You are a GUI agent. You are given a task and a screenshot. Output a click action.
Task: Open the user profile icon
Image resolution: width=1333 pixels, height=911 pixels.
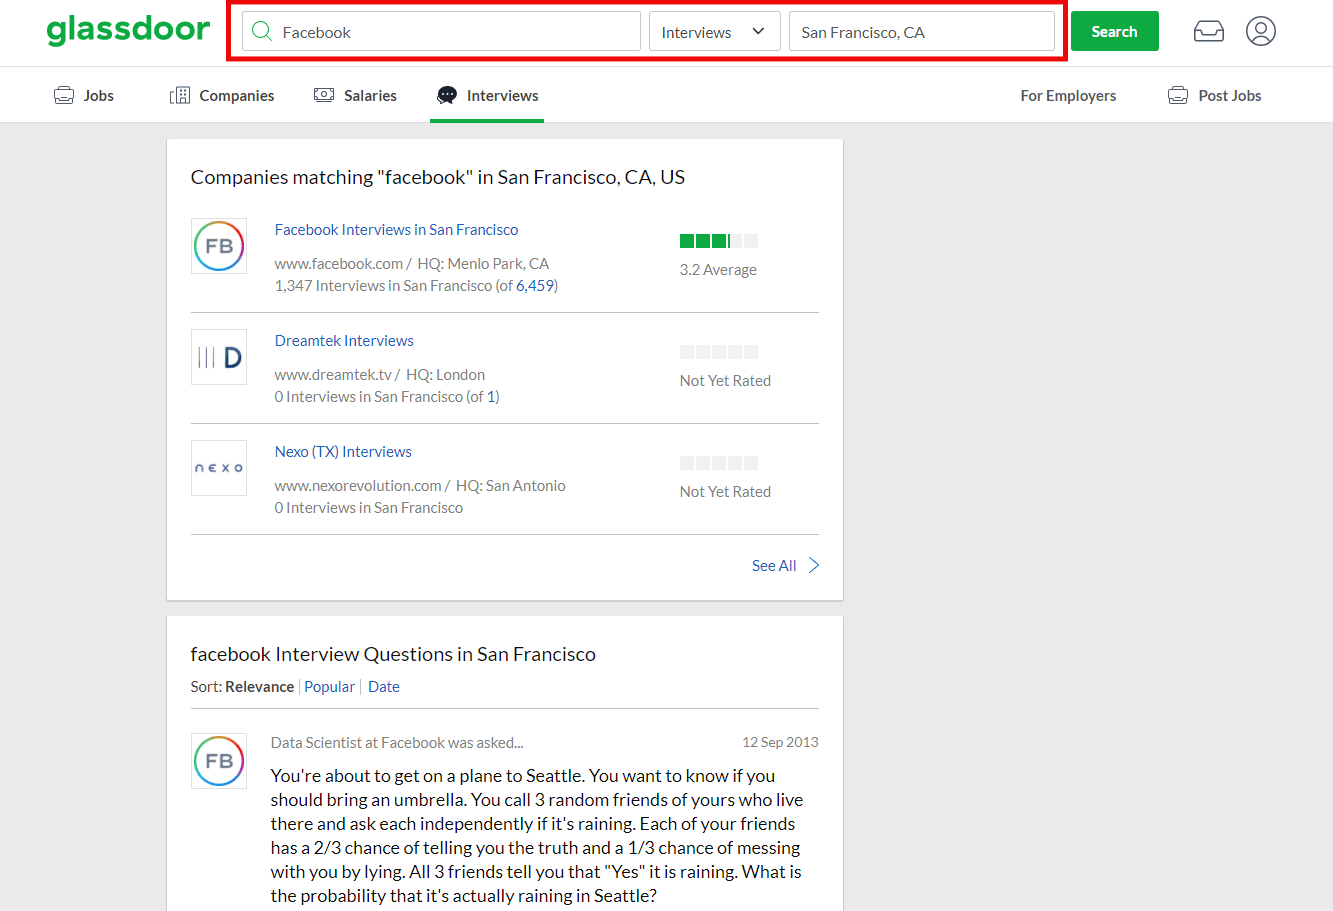point(1260,31)
